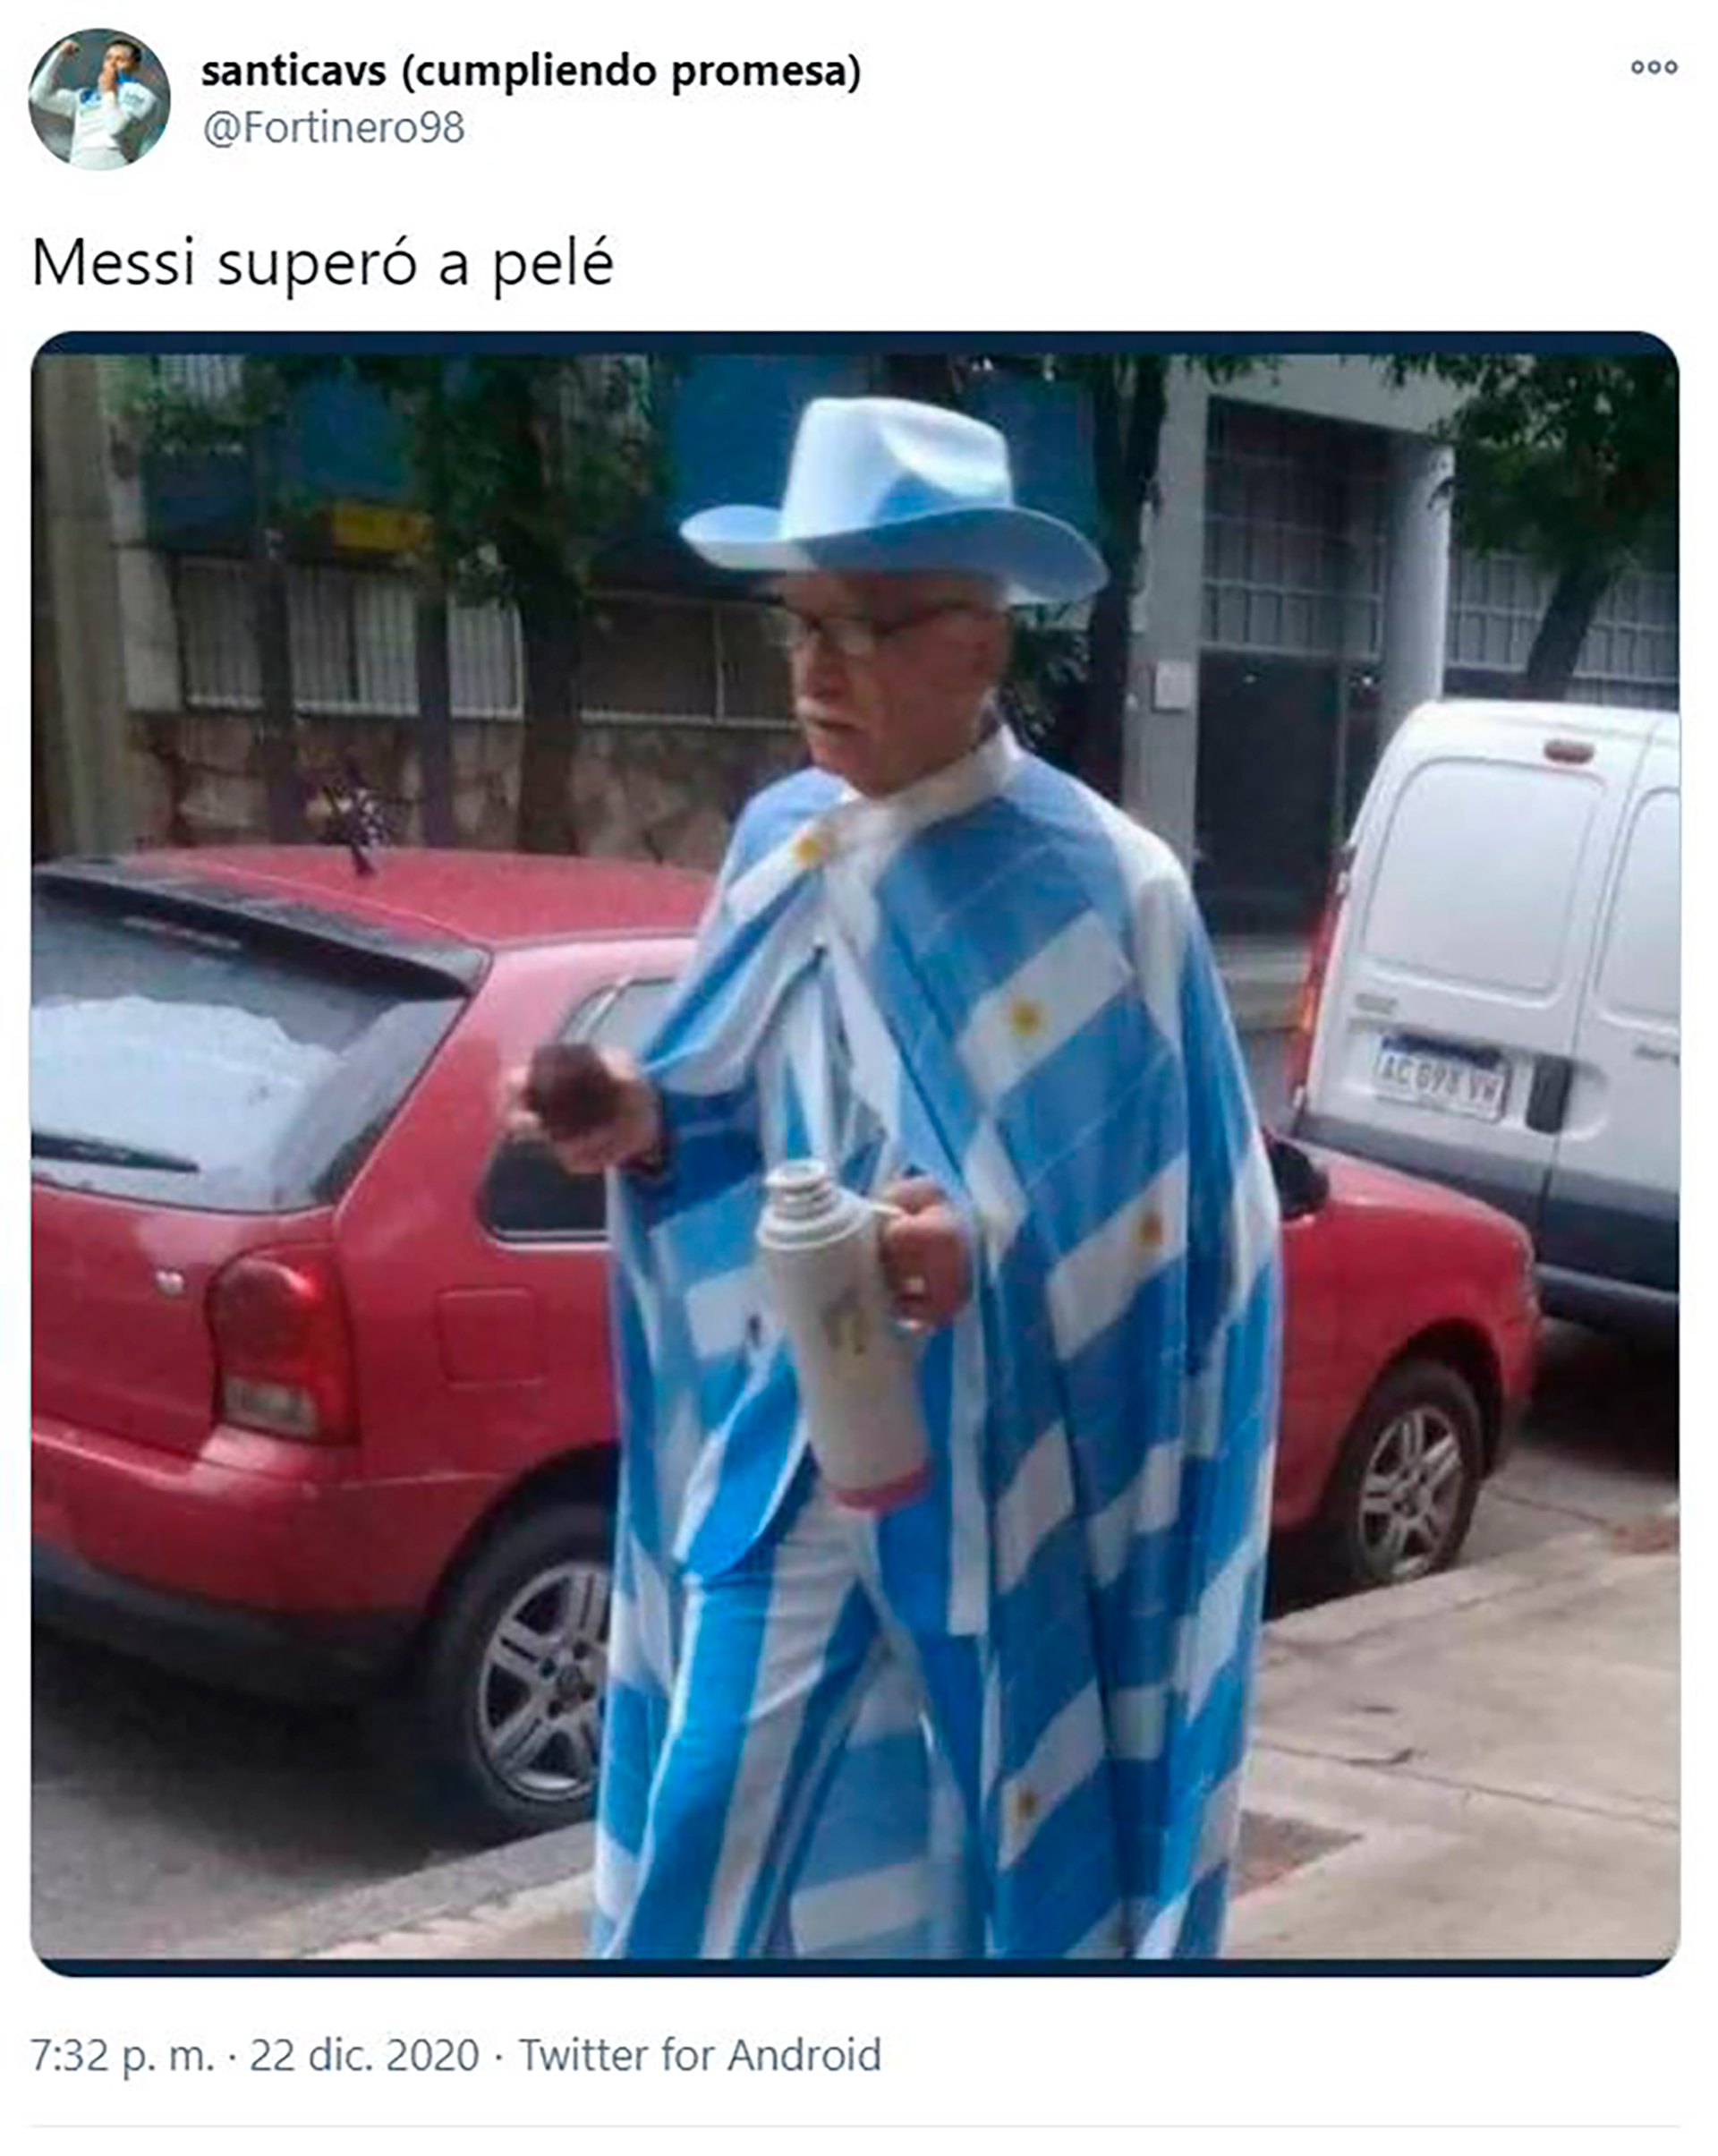
Task: Select the tweet text Messi superó a pelé
Action: coord(323,264)
